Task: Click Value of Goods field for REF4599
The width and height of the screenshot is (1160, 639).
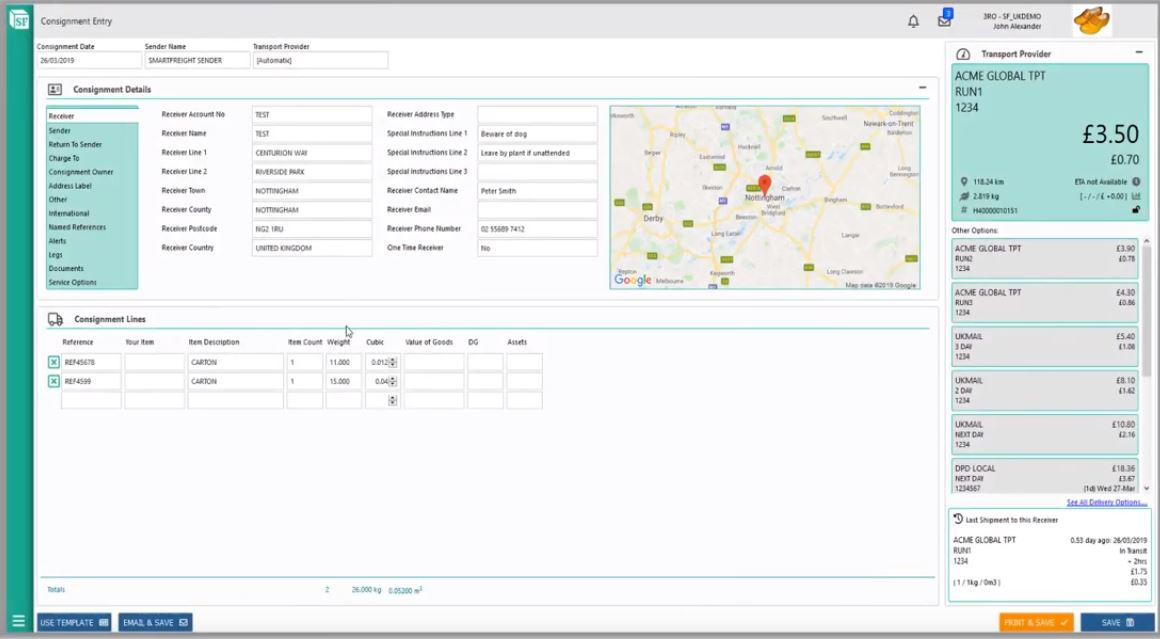Action: 434,382
